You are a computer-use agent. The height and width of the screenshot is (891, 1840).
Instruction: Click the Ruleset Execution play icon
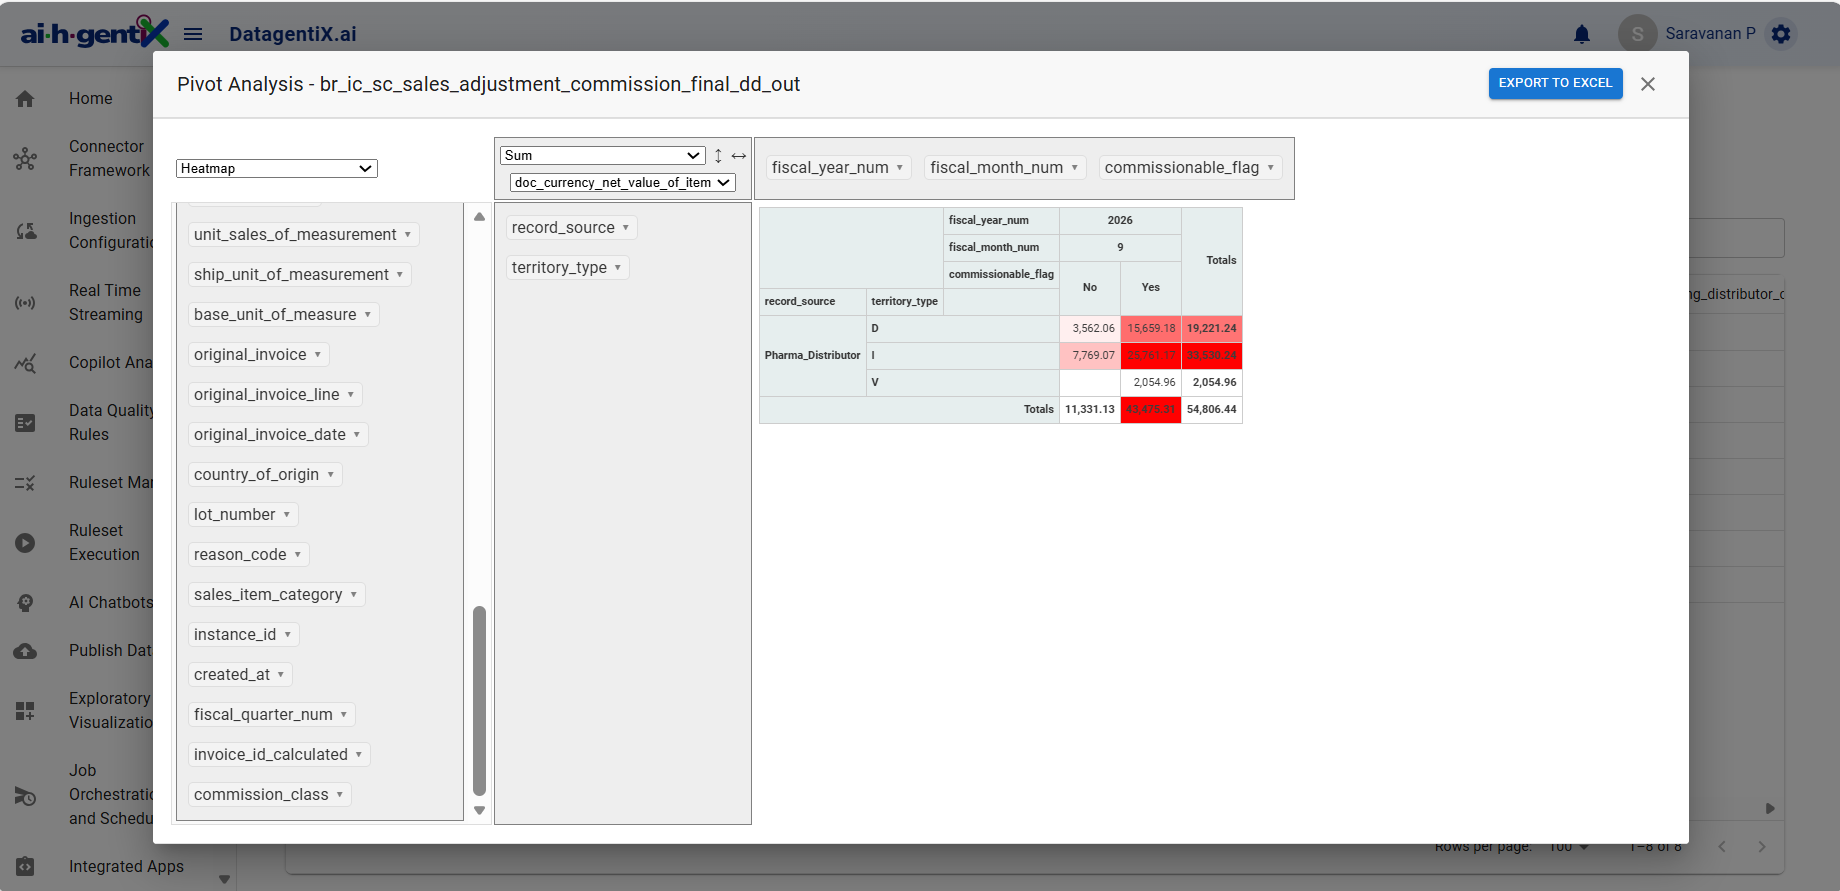point(25,543)
